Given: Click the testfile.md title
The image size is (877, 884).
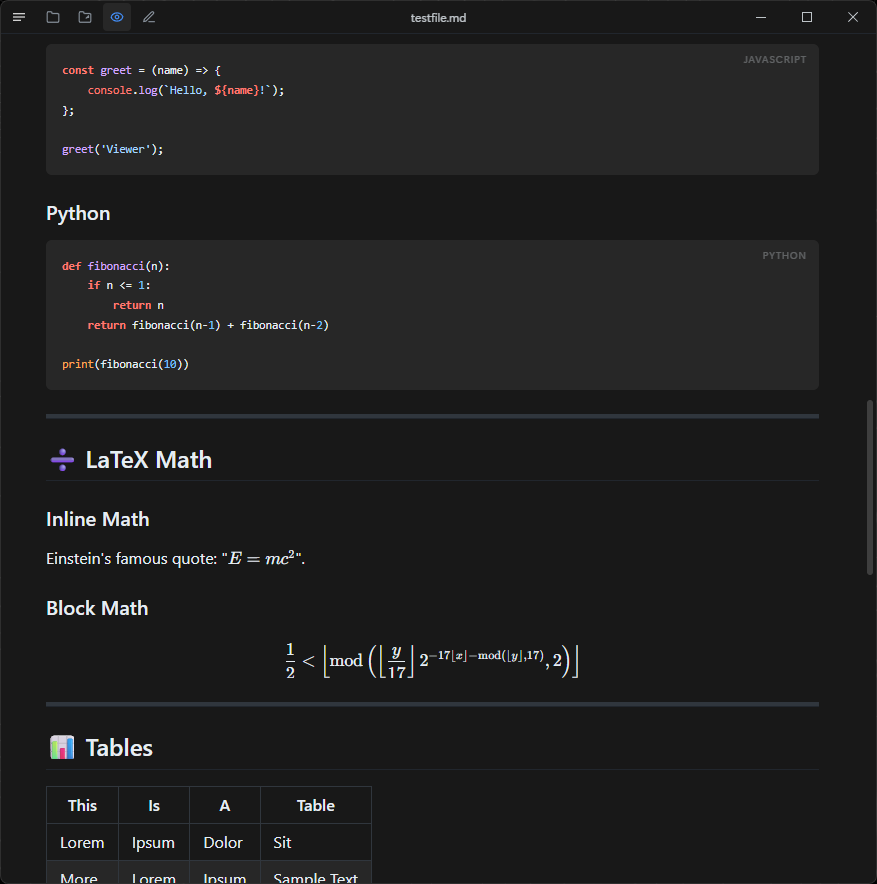Looking at the screenshot, I should (x=438, y=17).
